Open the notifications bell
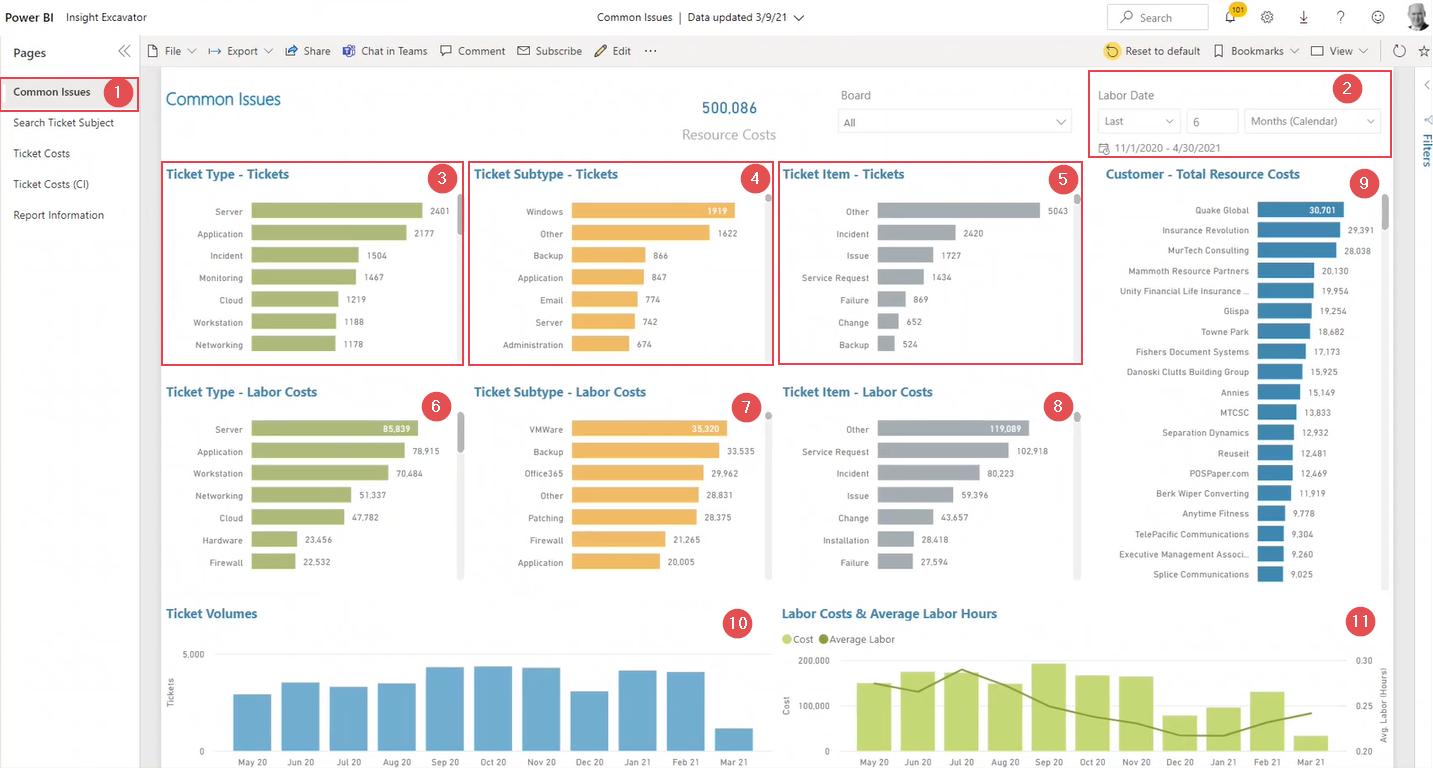Image resolution: width=1433 pixels, height=768 pixels. [1230, 17]
